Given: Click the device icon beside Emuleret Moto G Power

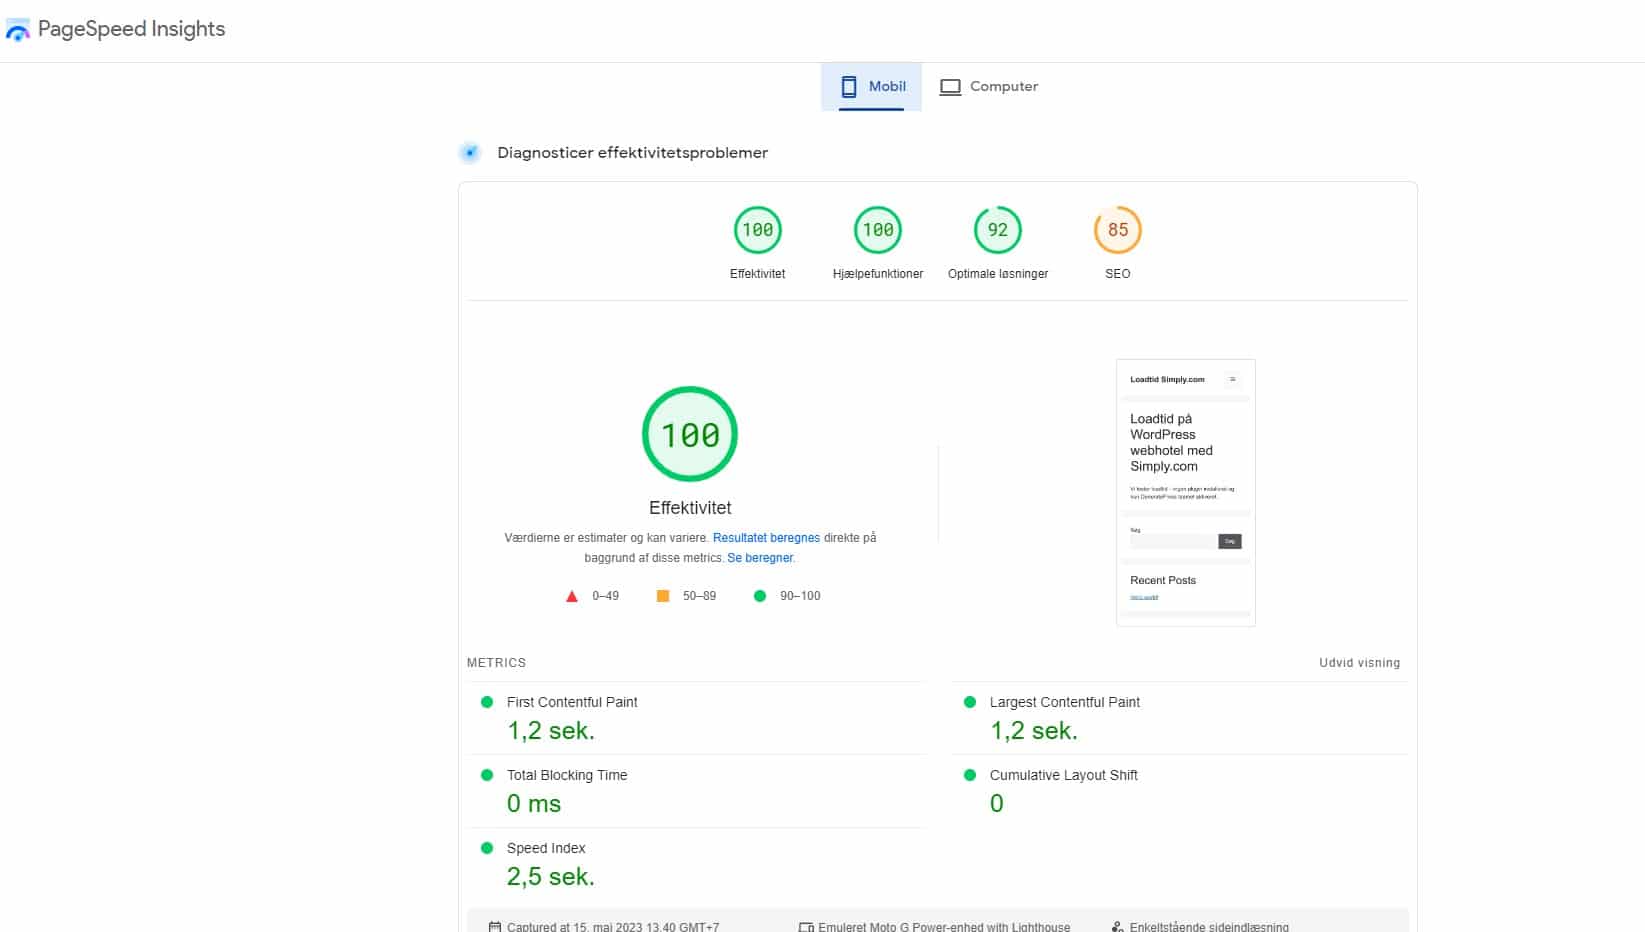Looking at the screenshot, I should [806, 927].
